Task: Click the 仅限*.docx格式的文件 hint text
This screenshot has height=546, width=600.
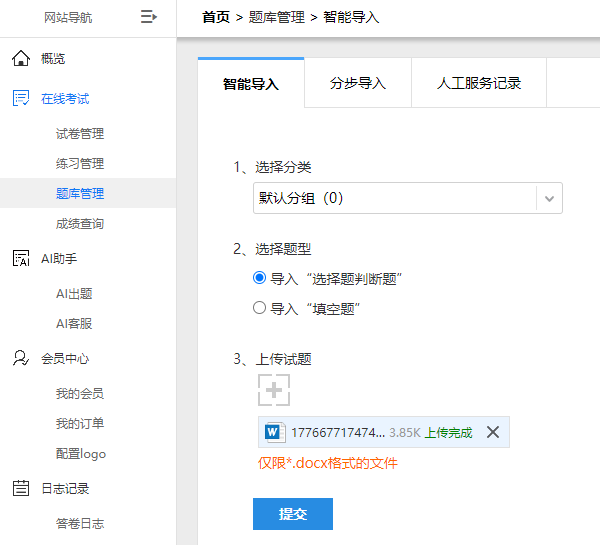Action: [328, 463]
